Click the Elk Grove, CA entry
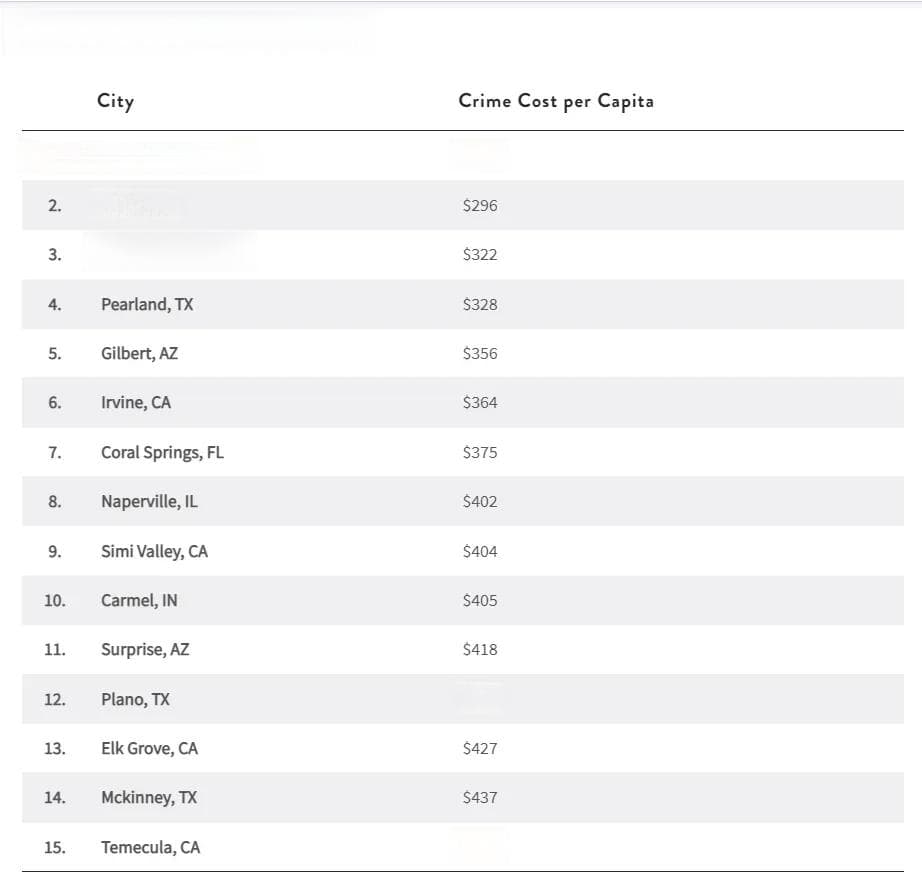Image resolution: width=922 pixels, height=882 pixels. 149,749
